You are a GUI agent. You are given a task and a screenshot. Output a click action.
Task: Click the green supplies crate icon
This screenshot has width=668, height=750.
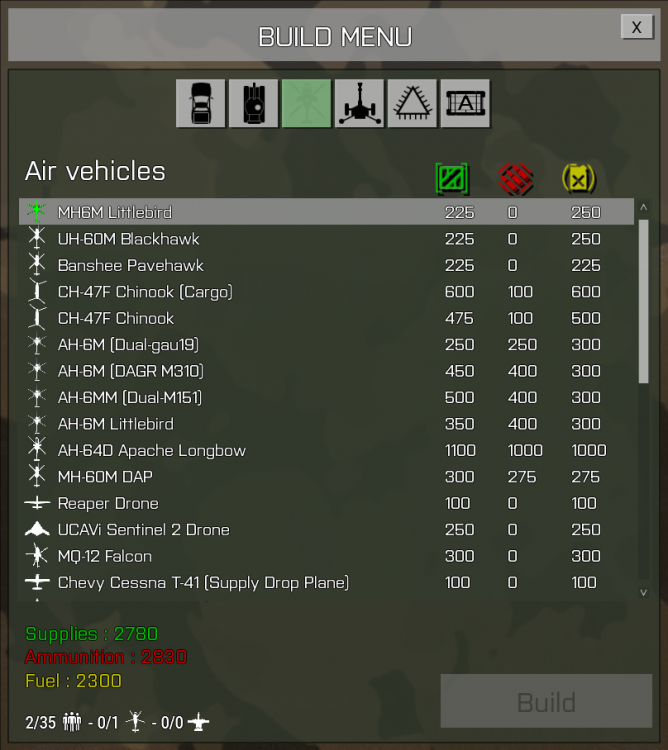click(452, 179)
